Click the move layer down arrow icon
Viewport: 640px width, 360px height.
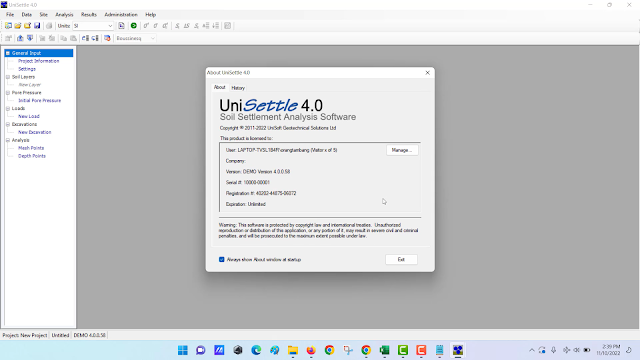click(30, 38)
